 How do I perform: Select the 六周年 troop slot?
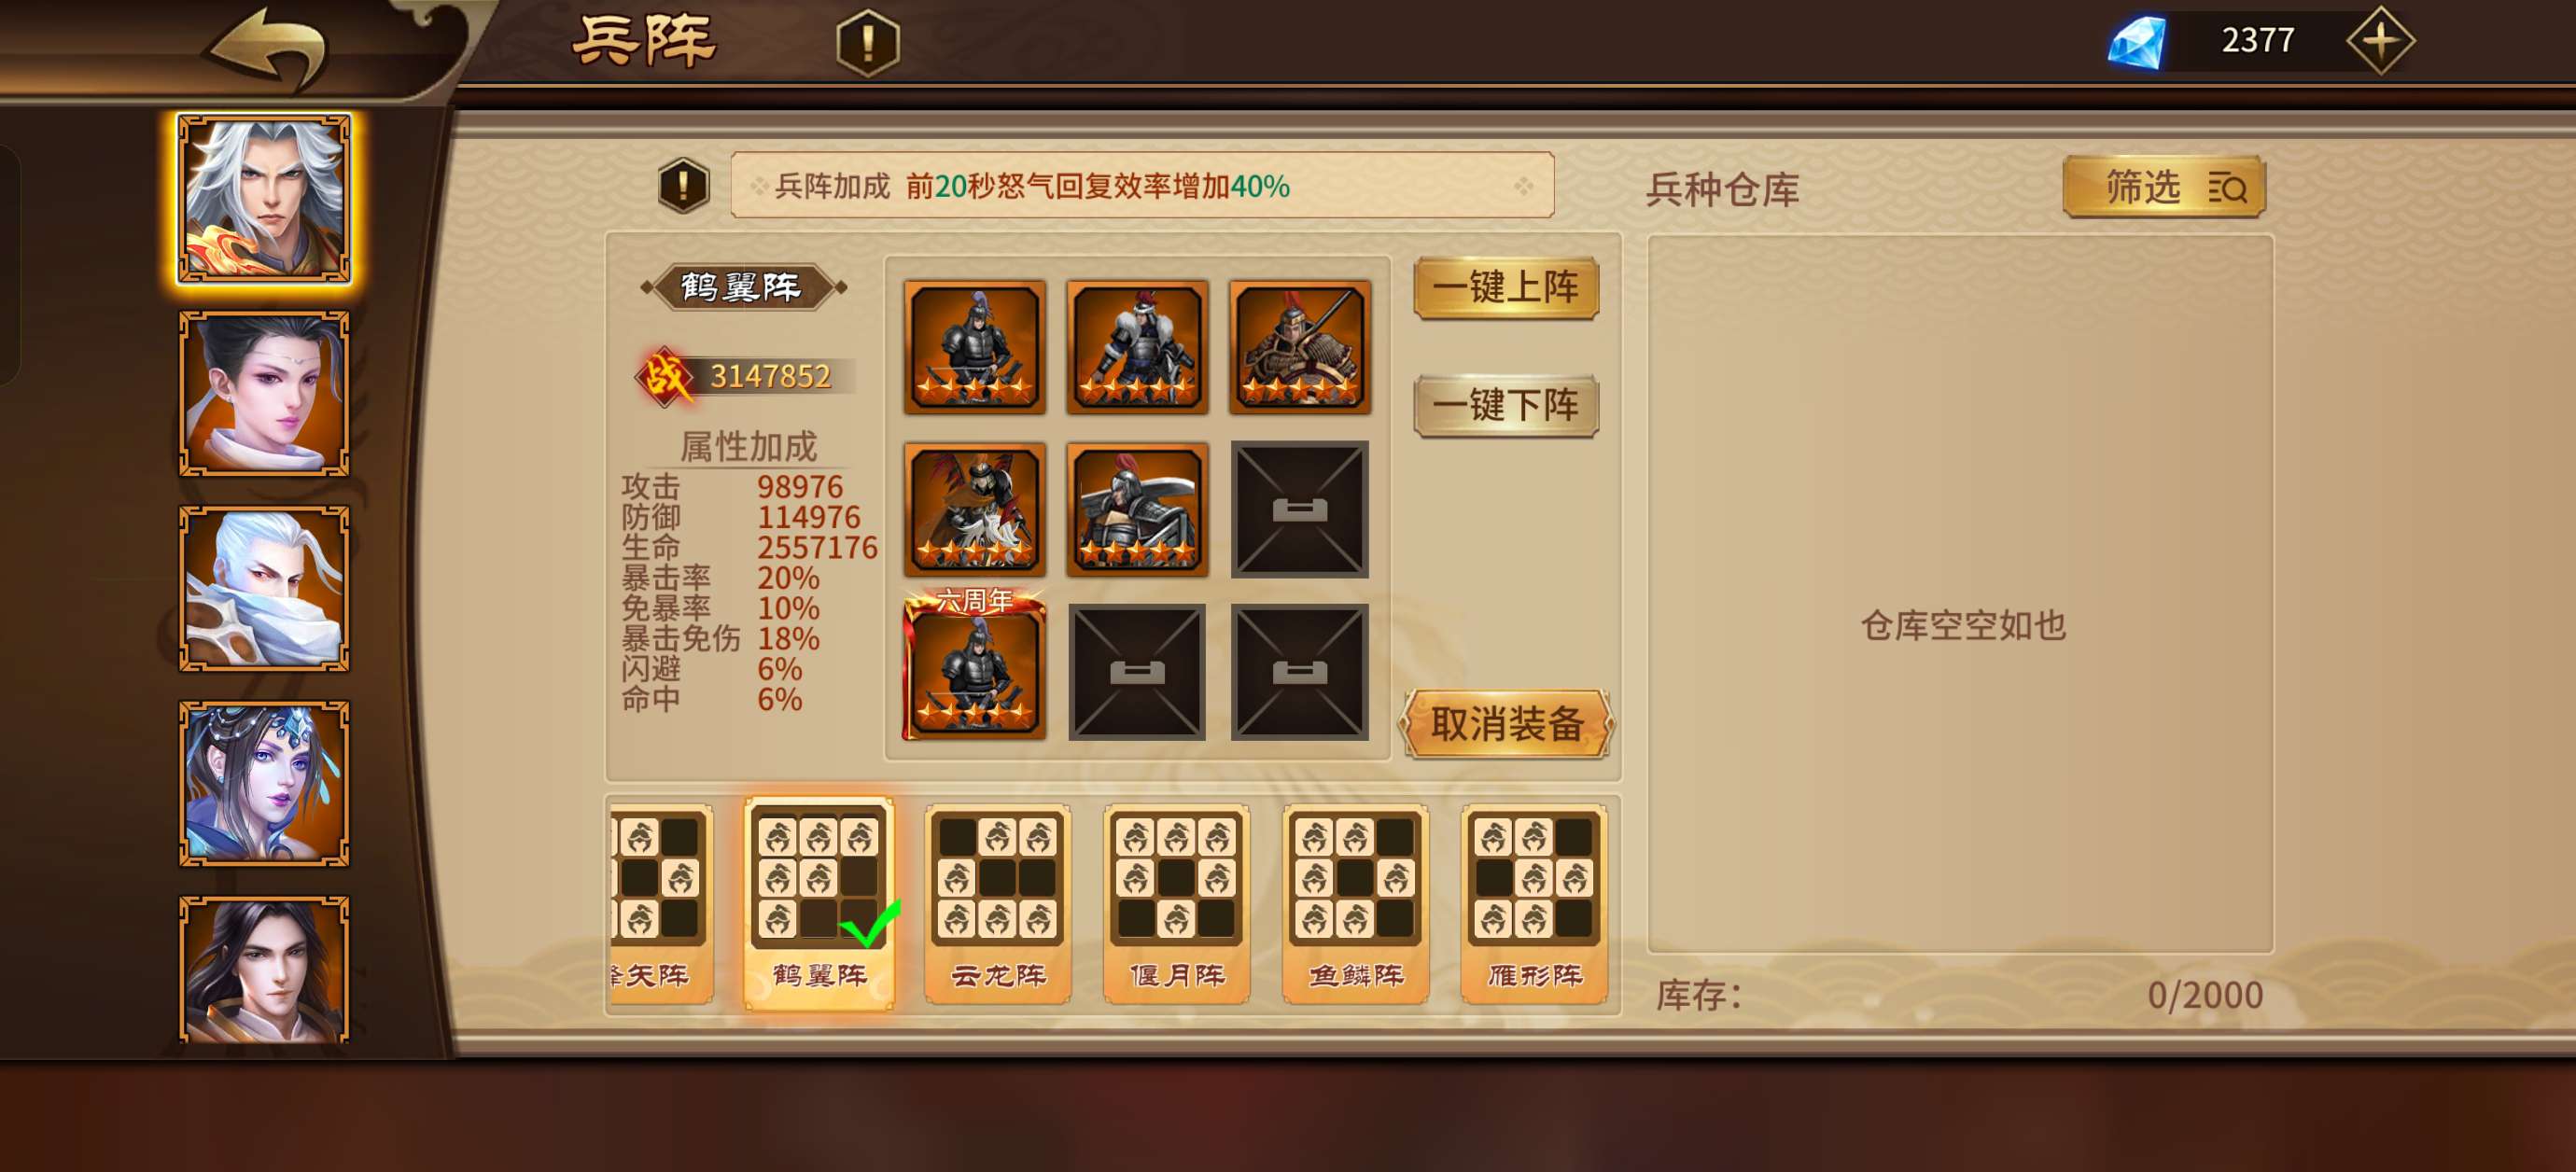[x=975, y=665]
